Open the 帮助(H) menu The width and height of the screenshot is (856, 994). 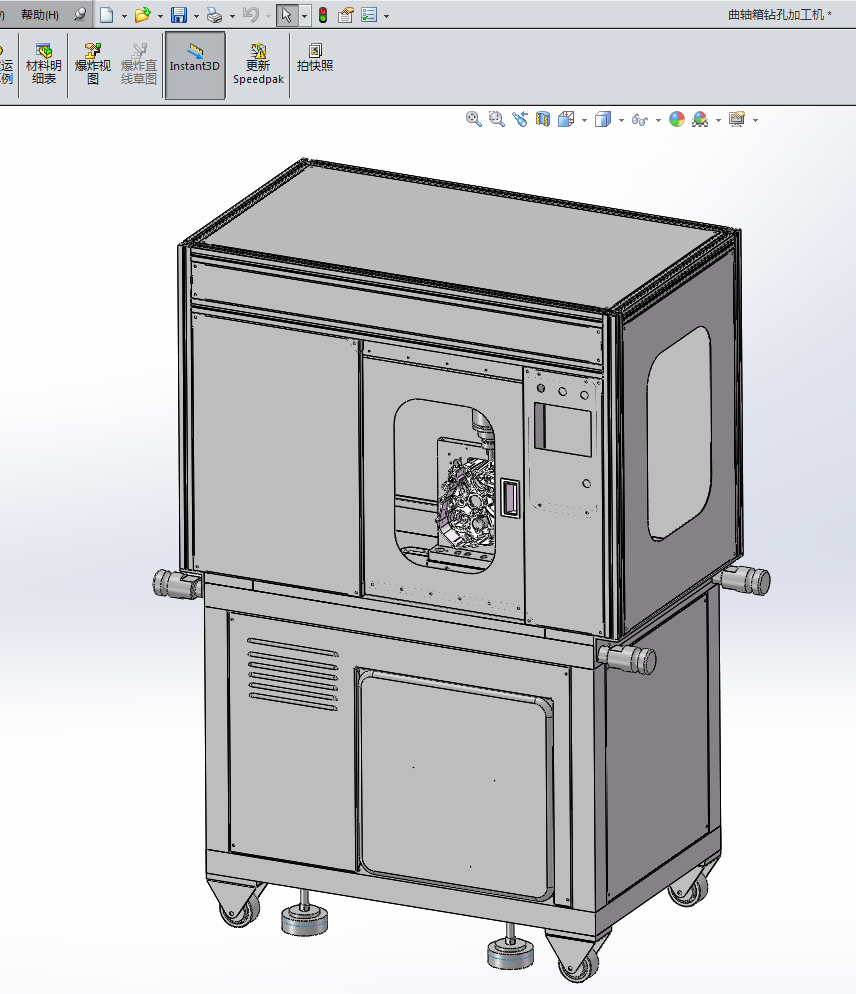click(39, 15)
